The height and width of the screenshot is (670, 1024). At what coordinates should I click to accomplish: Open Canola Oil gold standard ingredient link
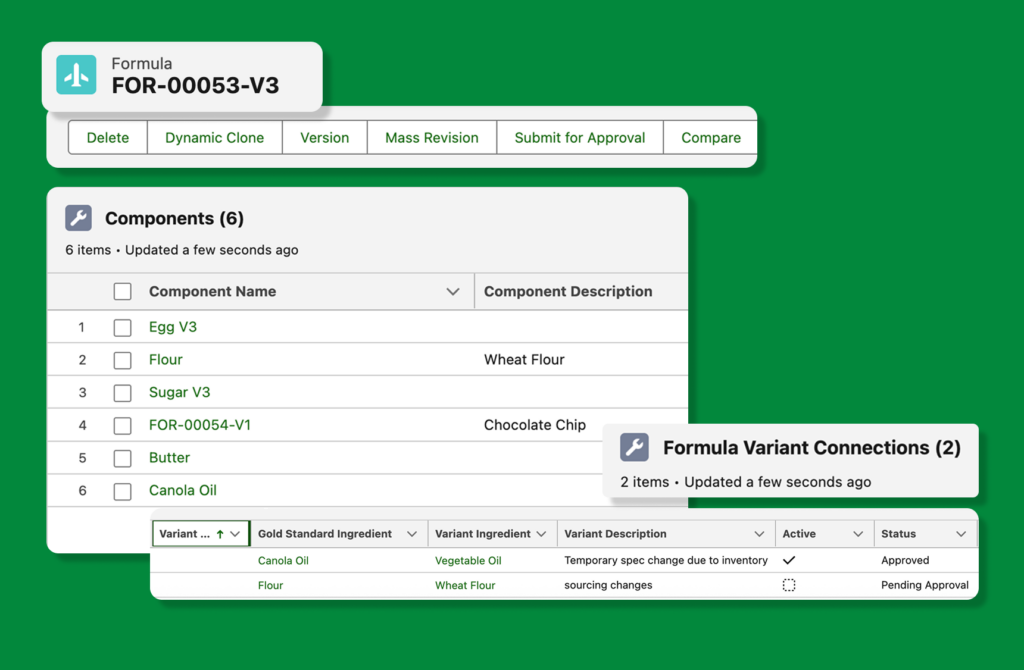pos(283,560)
